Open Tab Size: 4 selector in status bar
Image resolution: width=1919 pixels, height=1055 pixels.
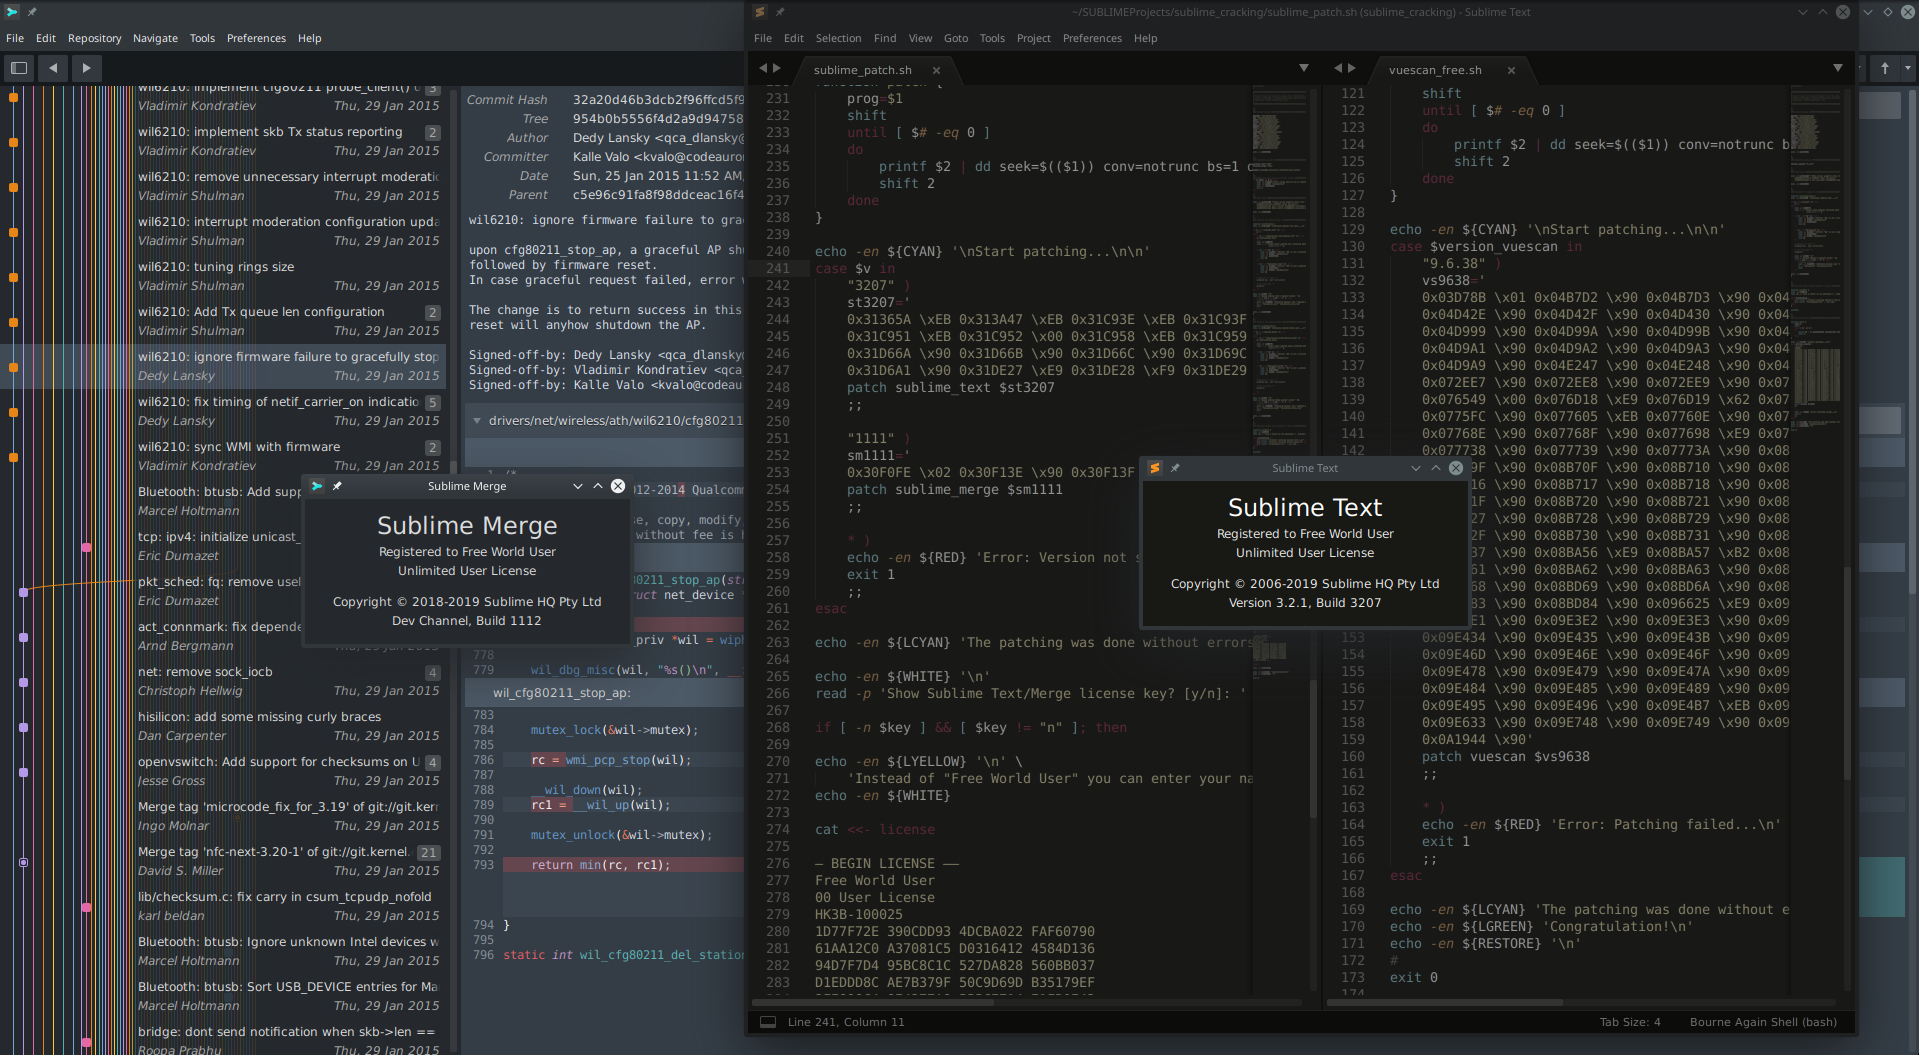pos(1629,1022)
